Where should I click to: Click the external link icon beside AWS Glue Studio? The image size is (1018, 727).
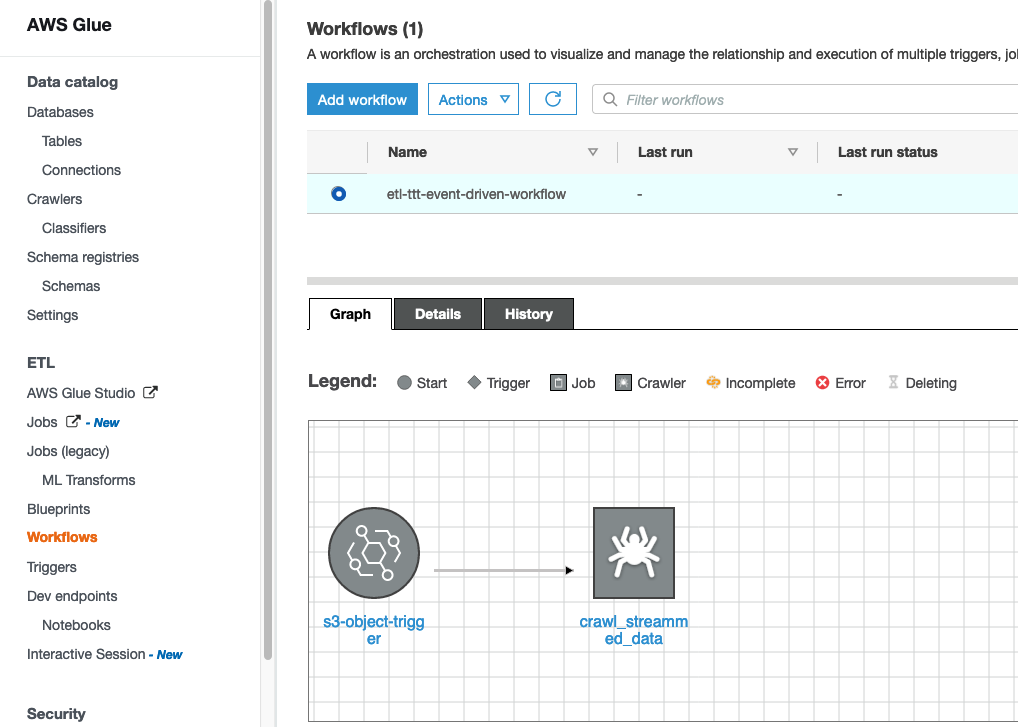[150, 393]
